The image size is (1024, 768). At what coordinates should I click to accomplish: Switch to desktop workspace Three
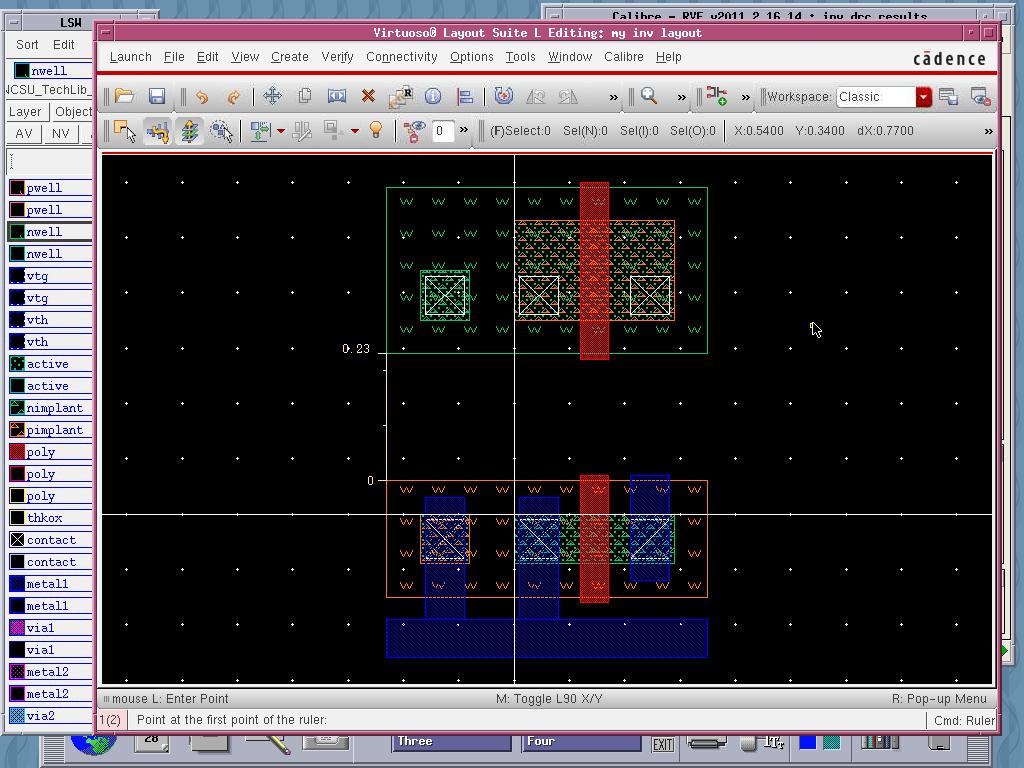tap(452, 742)
